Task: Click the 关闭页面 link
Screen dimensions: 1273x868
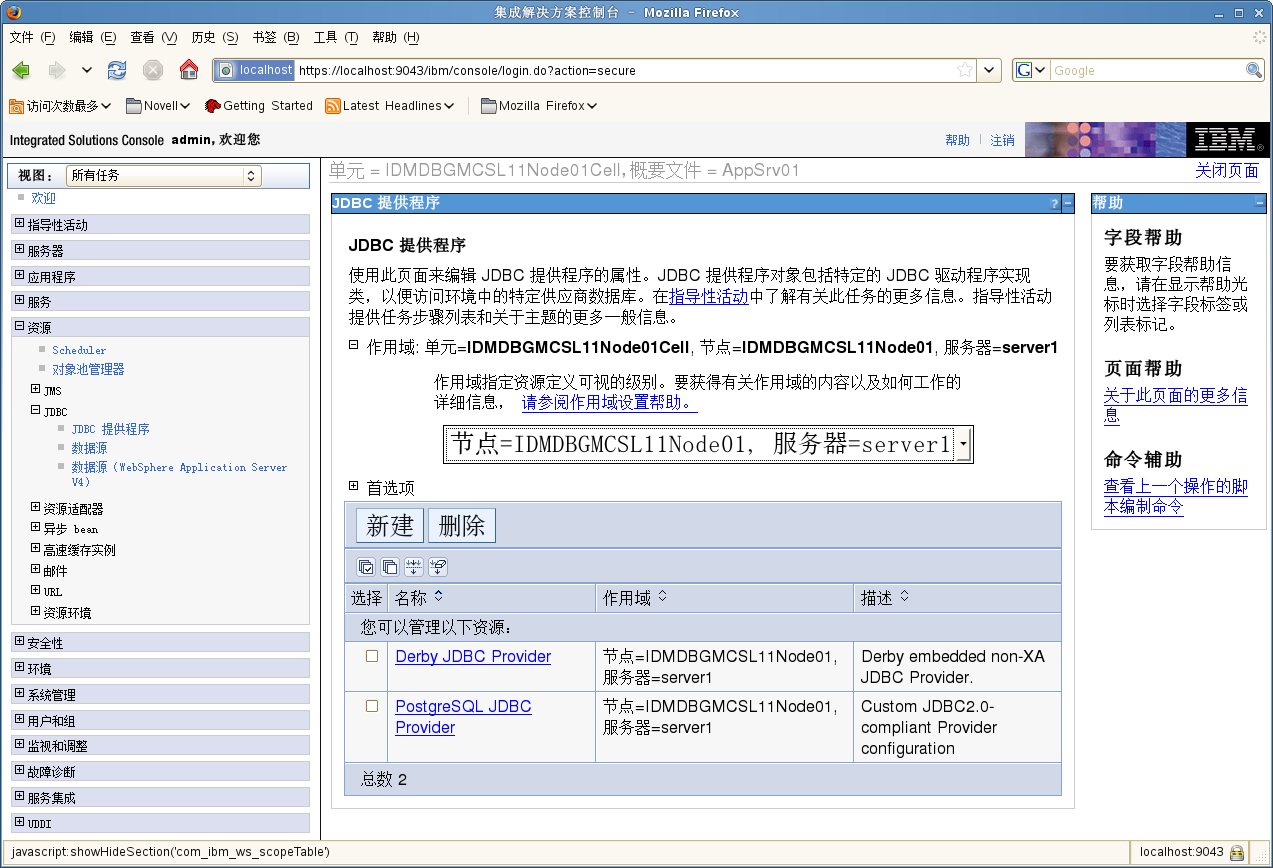Action: pyautogui.click(x=1227, y=171)
